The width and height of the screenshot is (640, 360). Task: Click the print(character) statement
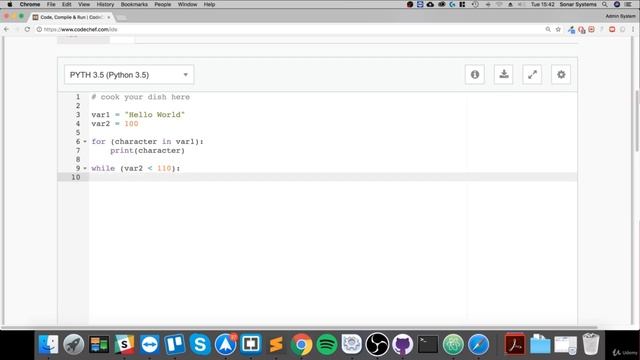[x=147, y=151]
